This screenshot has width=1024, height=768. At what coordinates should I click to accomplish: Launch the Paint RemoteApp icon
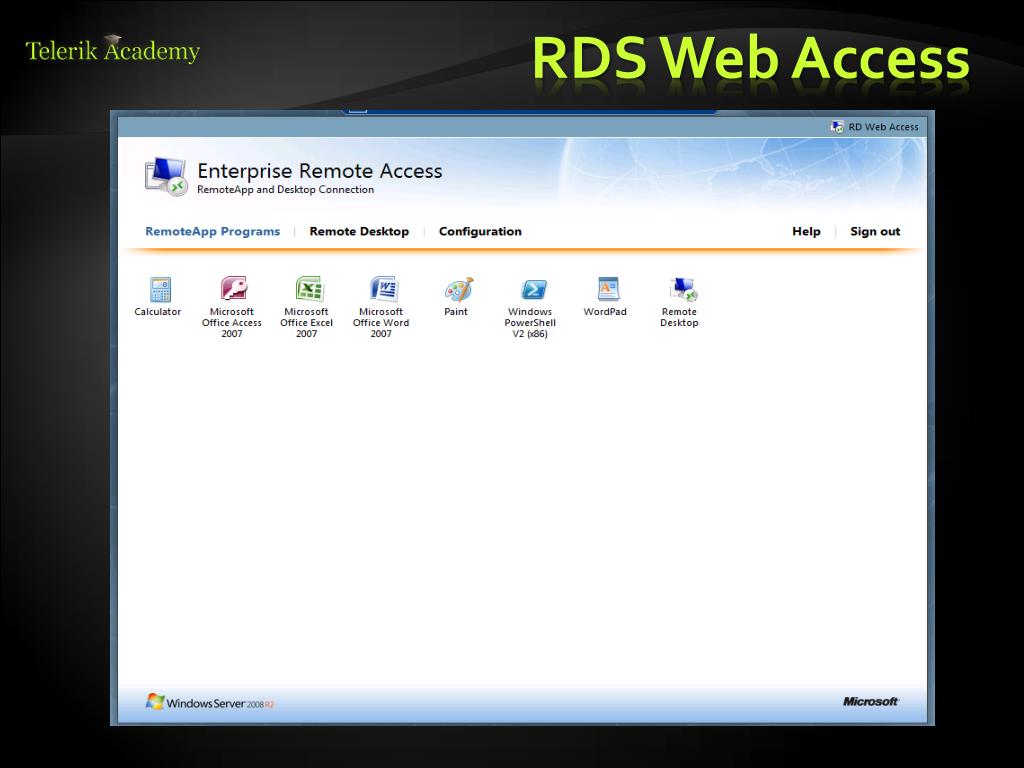[x=458, y=289]
